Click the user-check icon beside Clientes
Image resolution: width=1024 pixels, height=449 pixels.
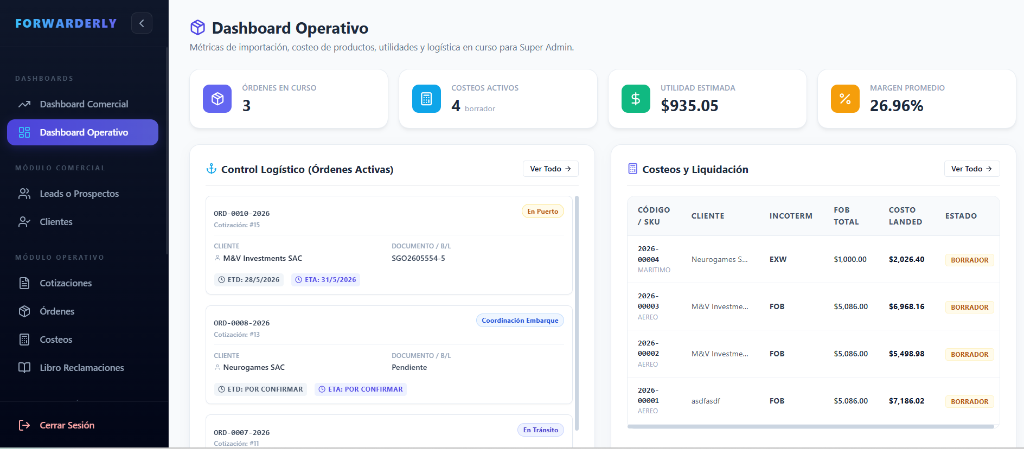[24, 222]
